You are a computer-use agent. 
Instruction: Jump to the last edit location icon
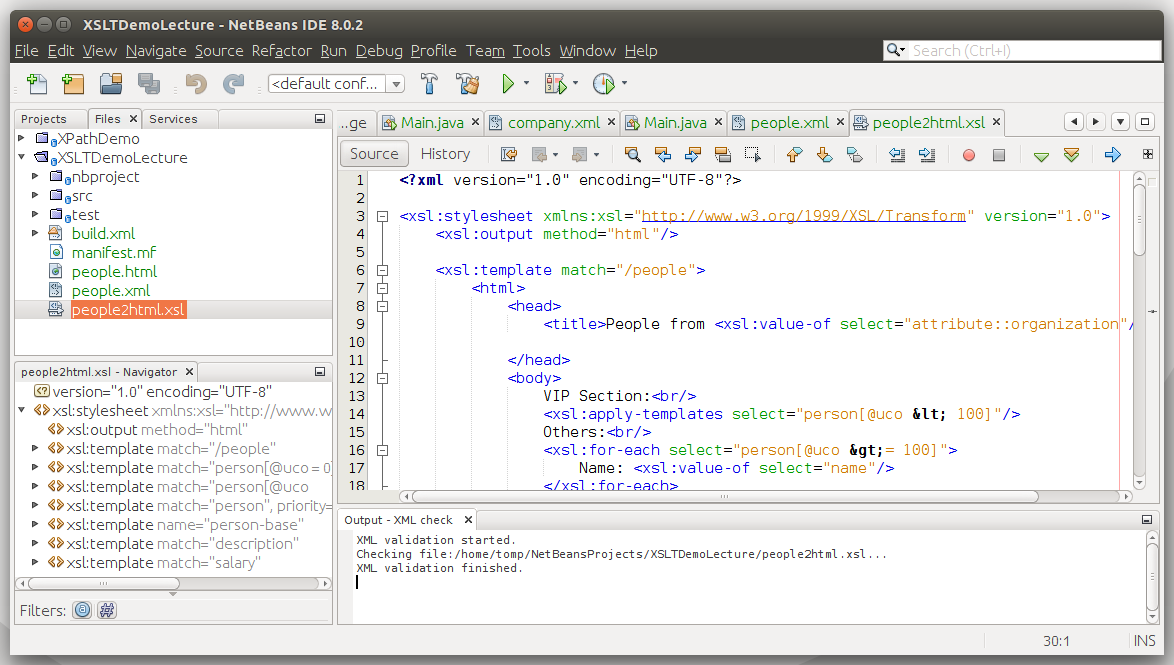pyautogui.click(x=509, y=154)
